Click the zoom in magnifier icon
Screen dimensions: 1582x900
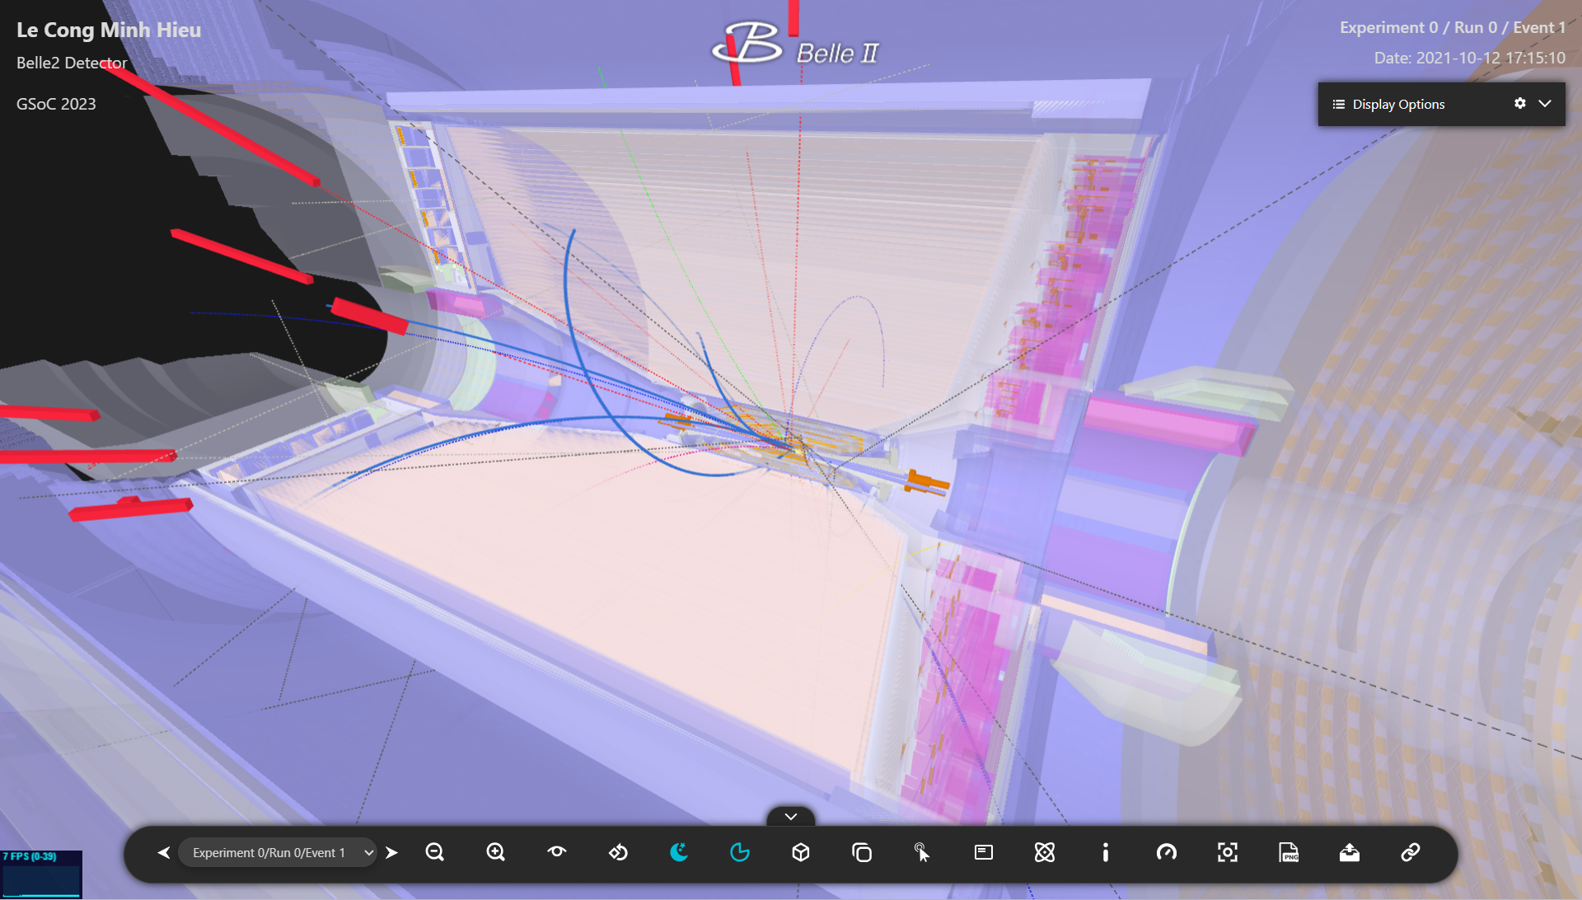click(x=496, y=852)
